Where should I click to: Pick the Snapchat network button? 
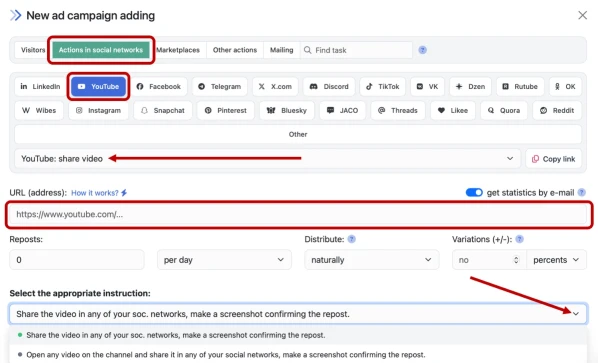click(x=163, y=111)
